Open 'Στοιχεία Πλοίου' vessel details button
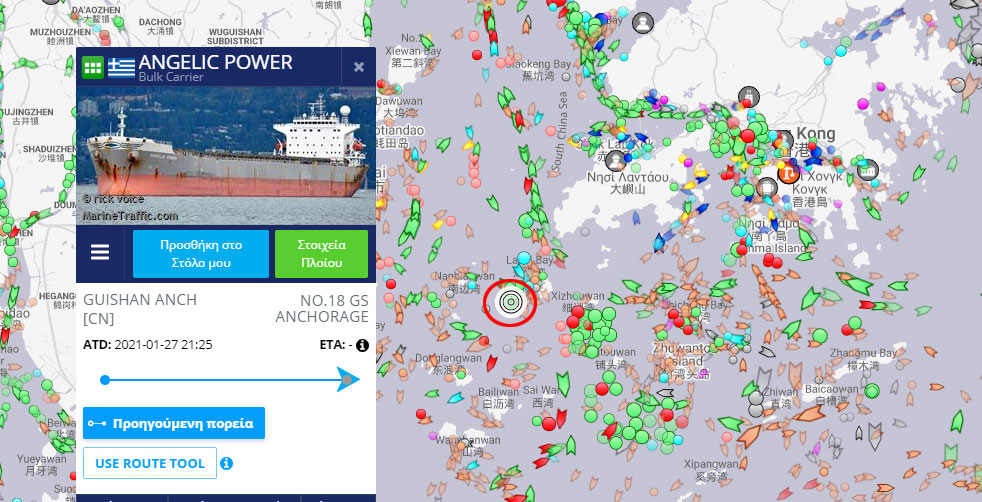This screenshot has width=982, height=502. pyautogui.click(x=321, y=254)
